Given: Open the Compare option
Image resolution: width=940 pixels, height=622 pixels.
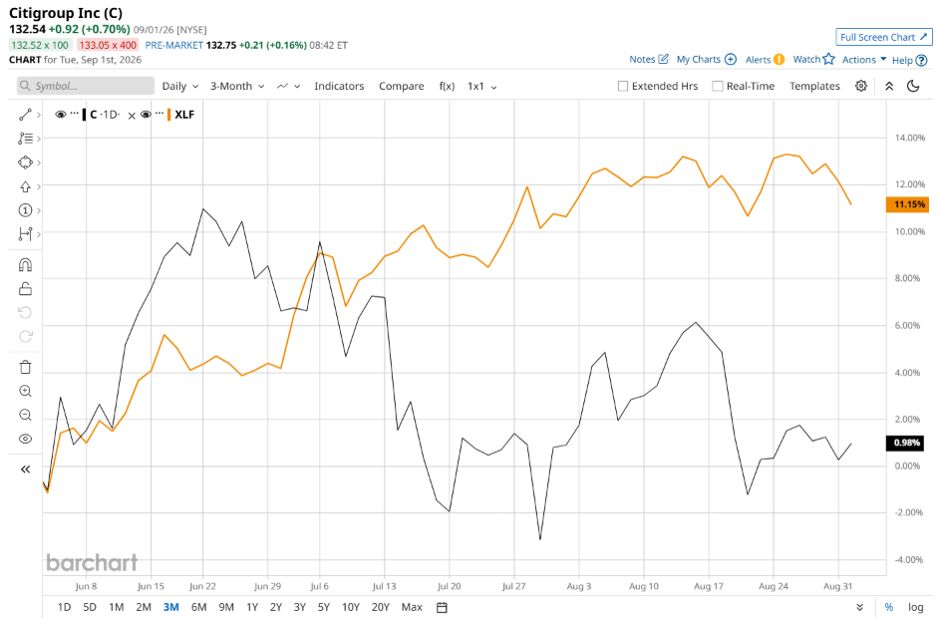Looking at the screenshot, I should (401, 86).
